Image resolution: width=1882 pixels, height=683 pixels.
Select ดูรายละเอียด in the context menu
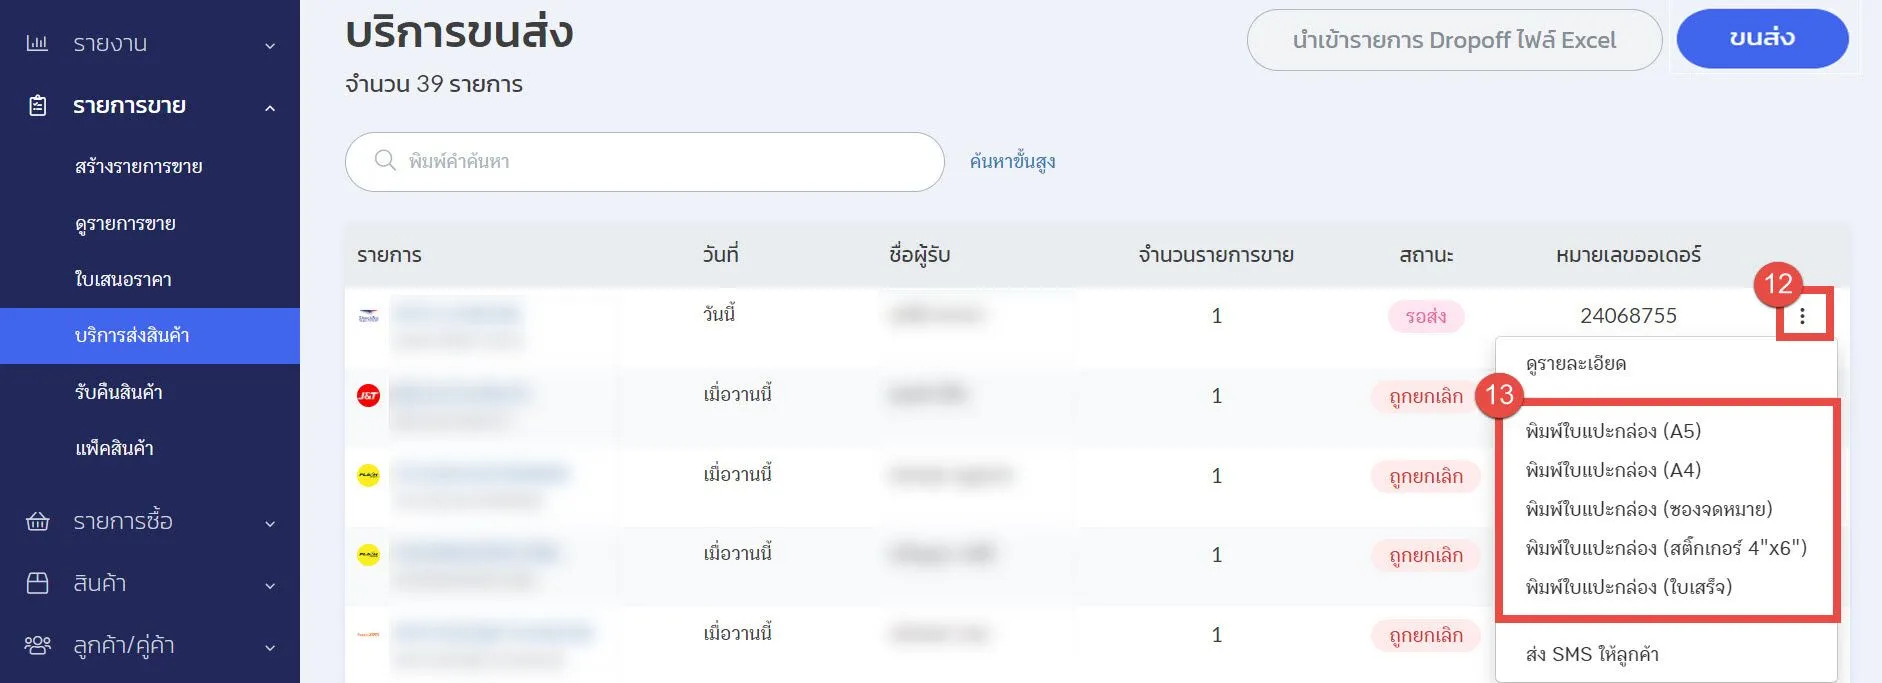(1575, 364)
